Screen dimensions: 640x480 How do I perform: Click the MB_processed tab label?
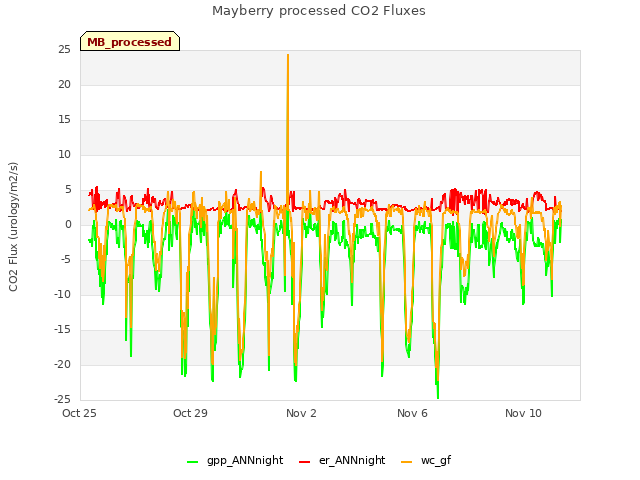[129, 42]
